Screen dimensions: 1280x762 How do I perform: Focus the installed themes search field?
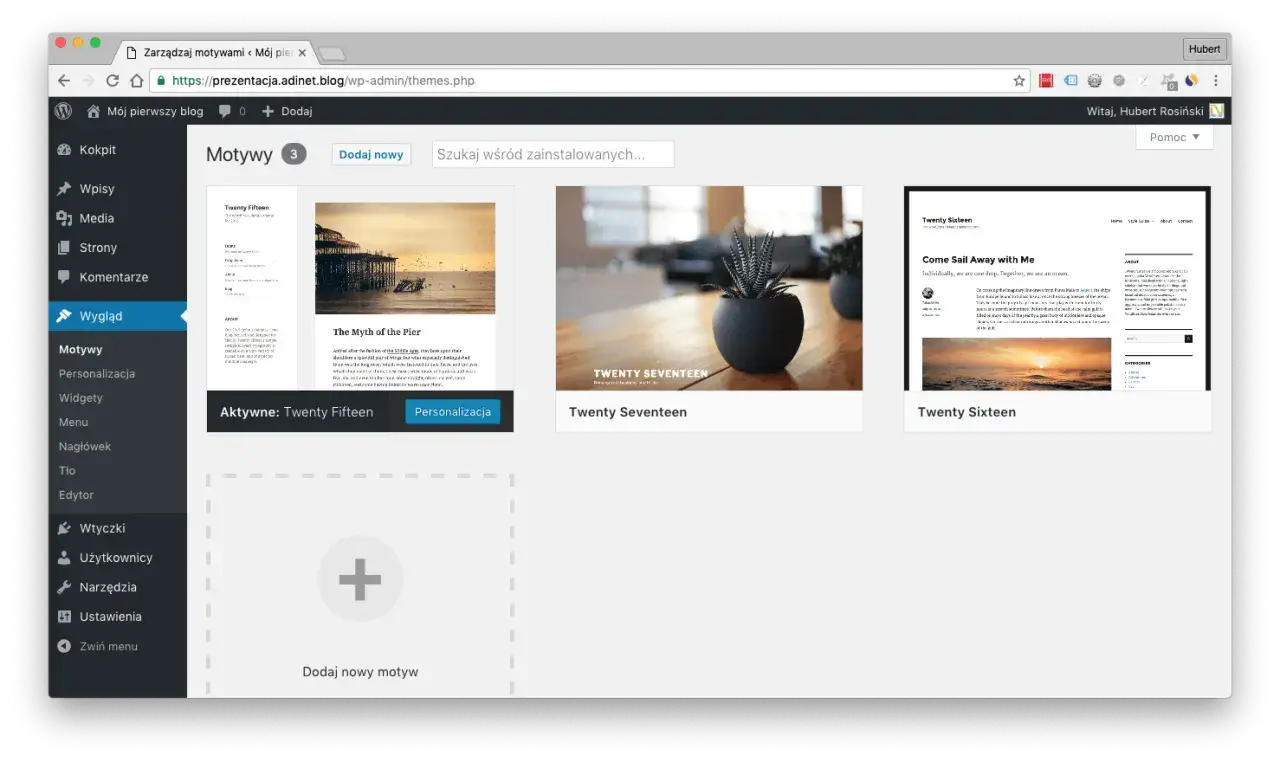[x=553, y=154]
